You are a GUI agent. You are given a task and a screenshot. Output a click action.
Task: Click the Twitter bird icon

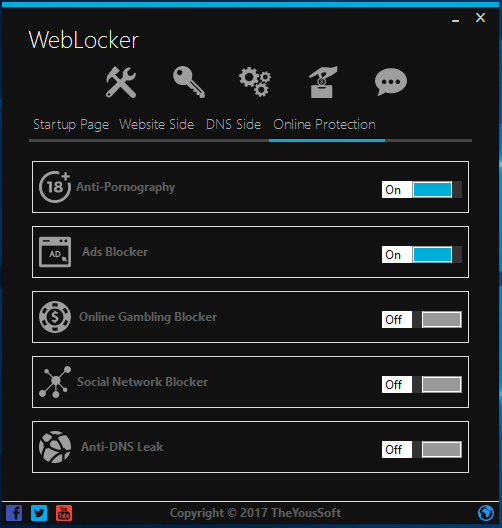coord(39,513)
